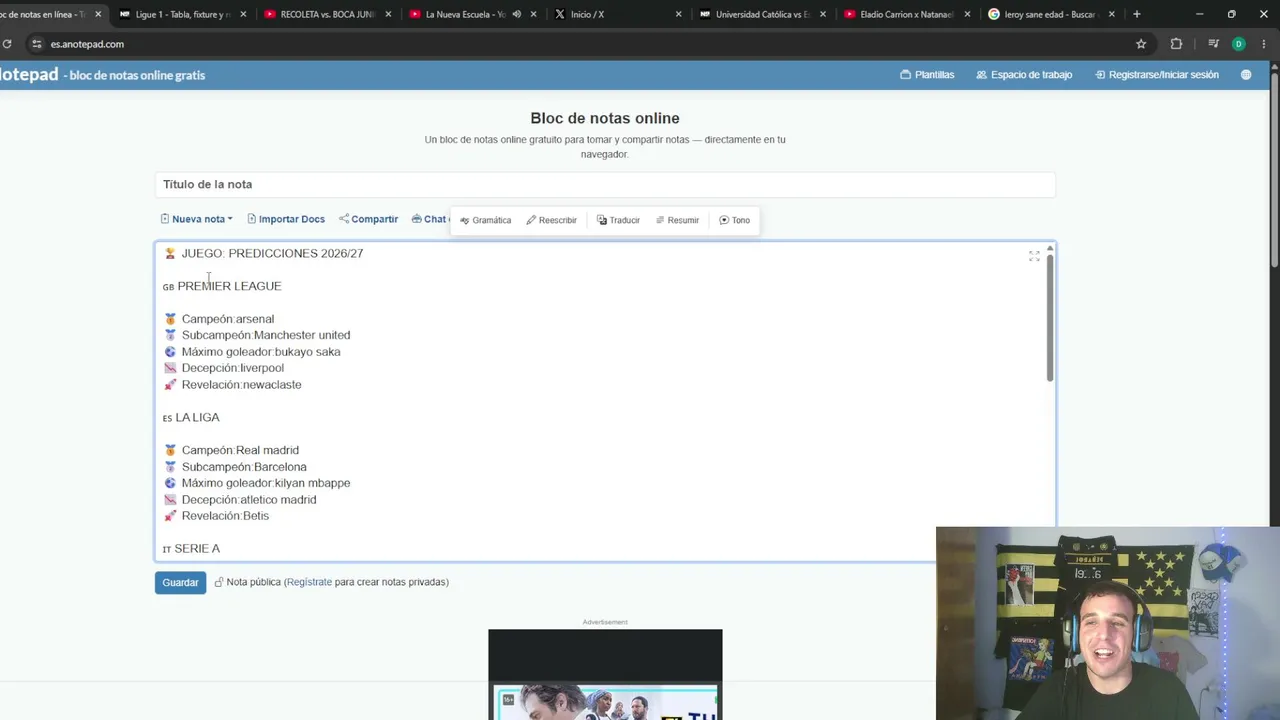Image resolution: width=1280 pixels, height=720 pixels.
Task: Save the note with Guardar
Action: (180, 582)
